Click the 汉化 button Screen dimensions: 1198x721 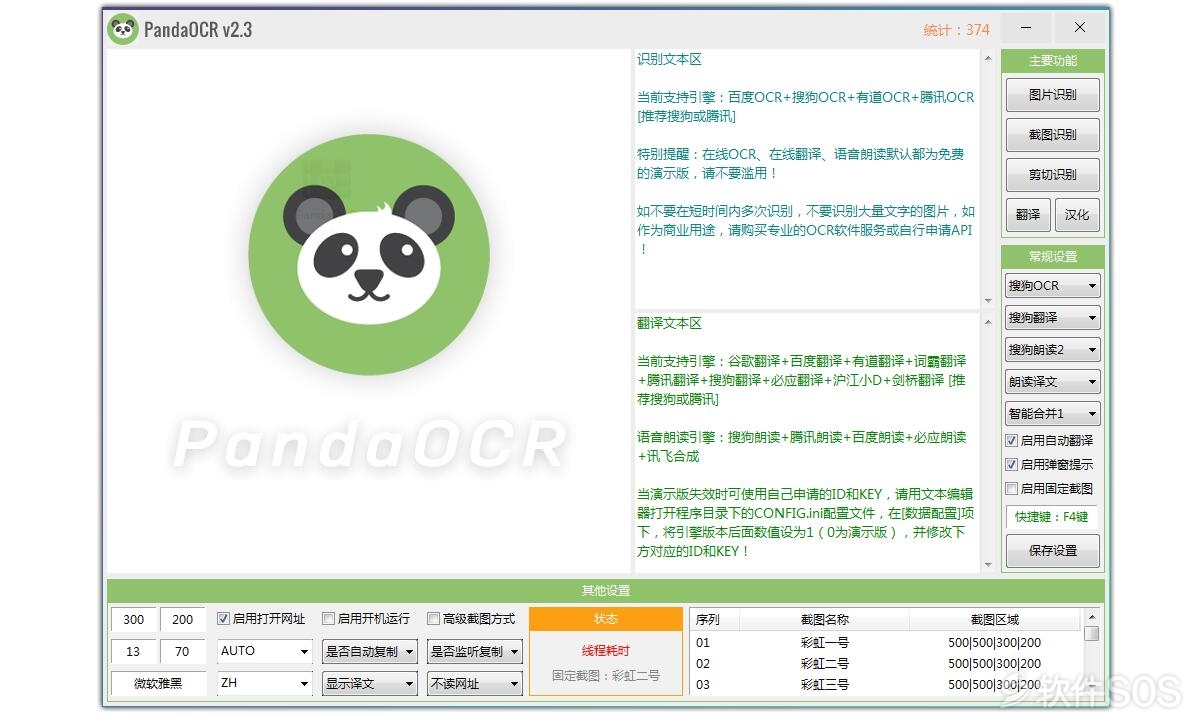(1077, 214)
